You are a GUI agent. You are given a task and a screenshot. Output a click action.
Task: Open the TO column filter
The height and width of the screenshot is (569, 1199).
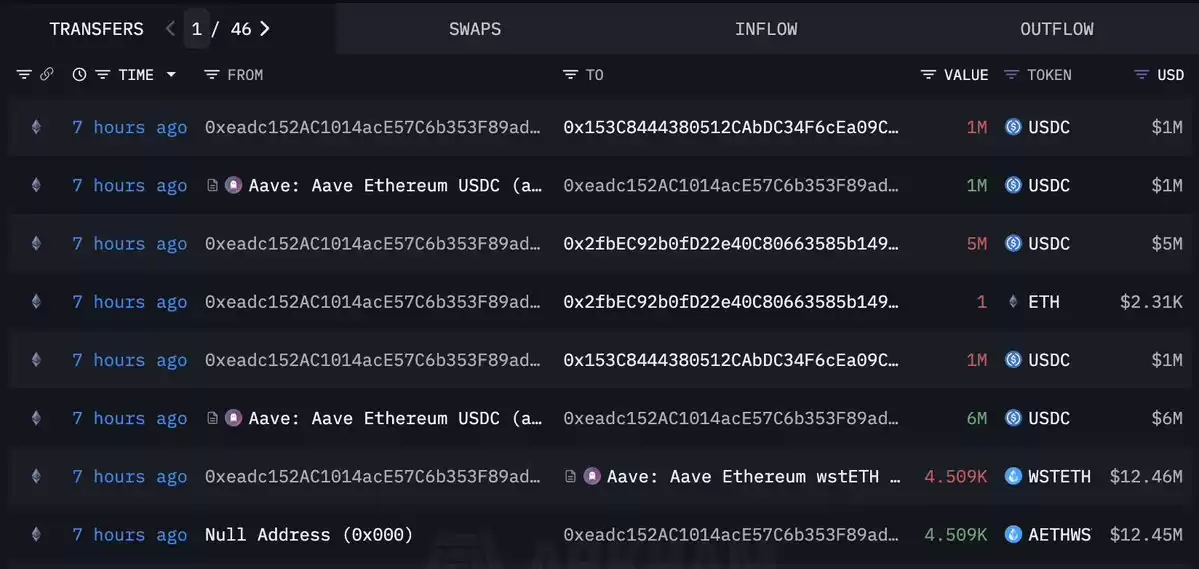coord(570,74)
